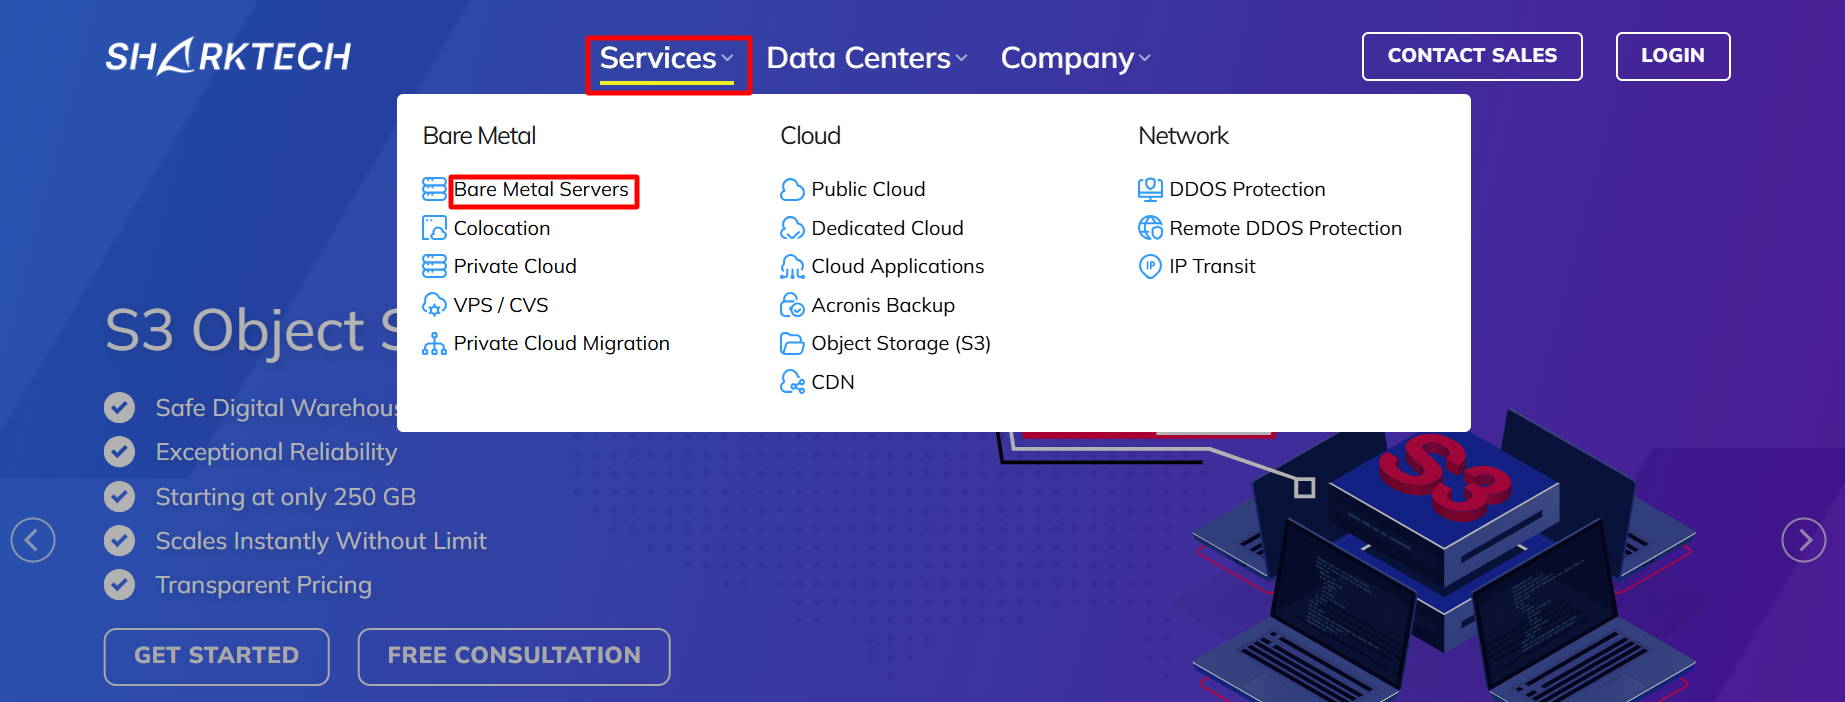
Task: Click the Acronis Backup icon
Action: pyautogui.click(x=792, y=305)
